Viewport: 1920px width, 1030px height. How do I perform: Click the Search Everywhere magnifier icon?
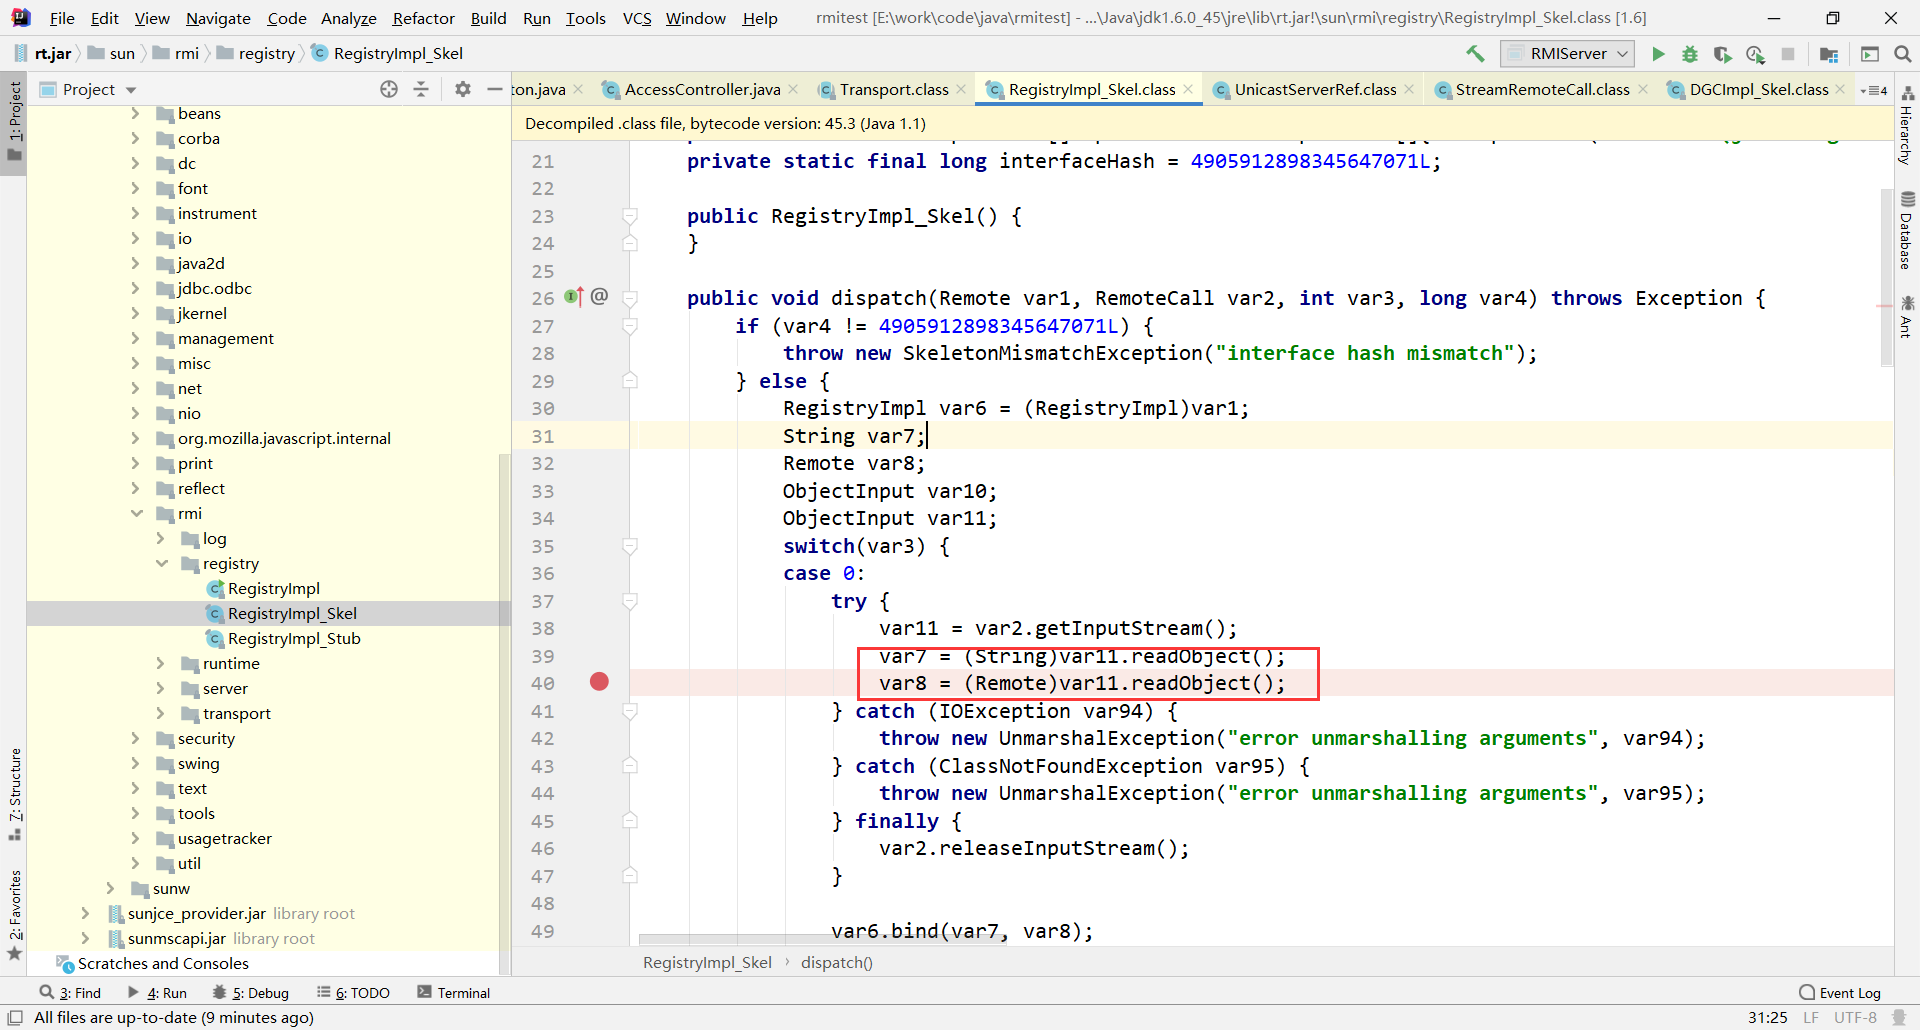(1902, 54)
